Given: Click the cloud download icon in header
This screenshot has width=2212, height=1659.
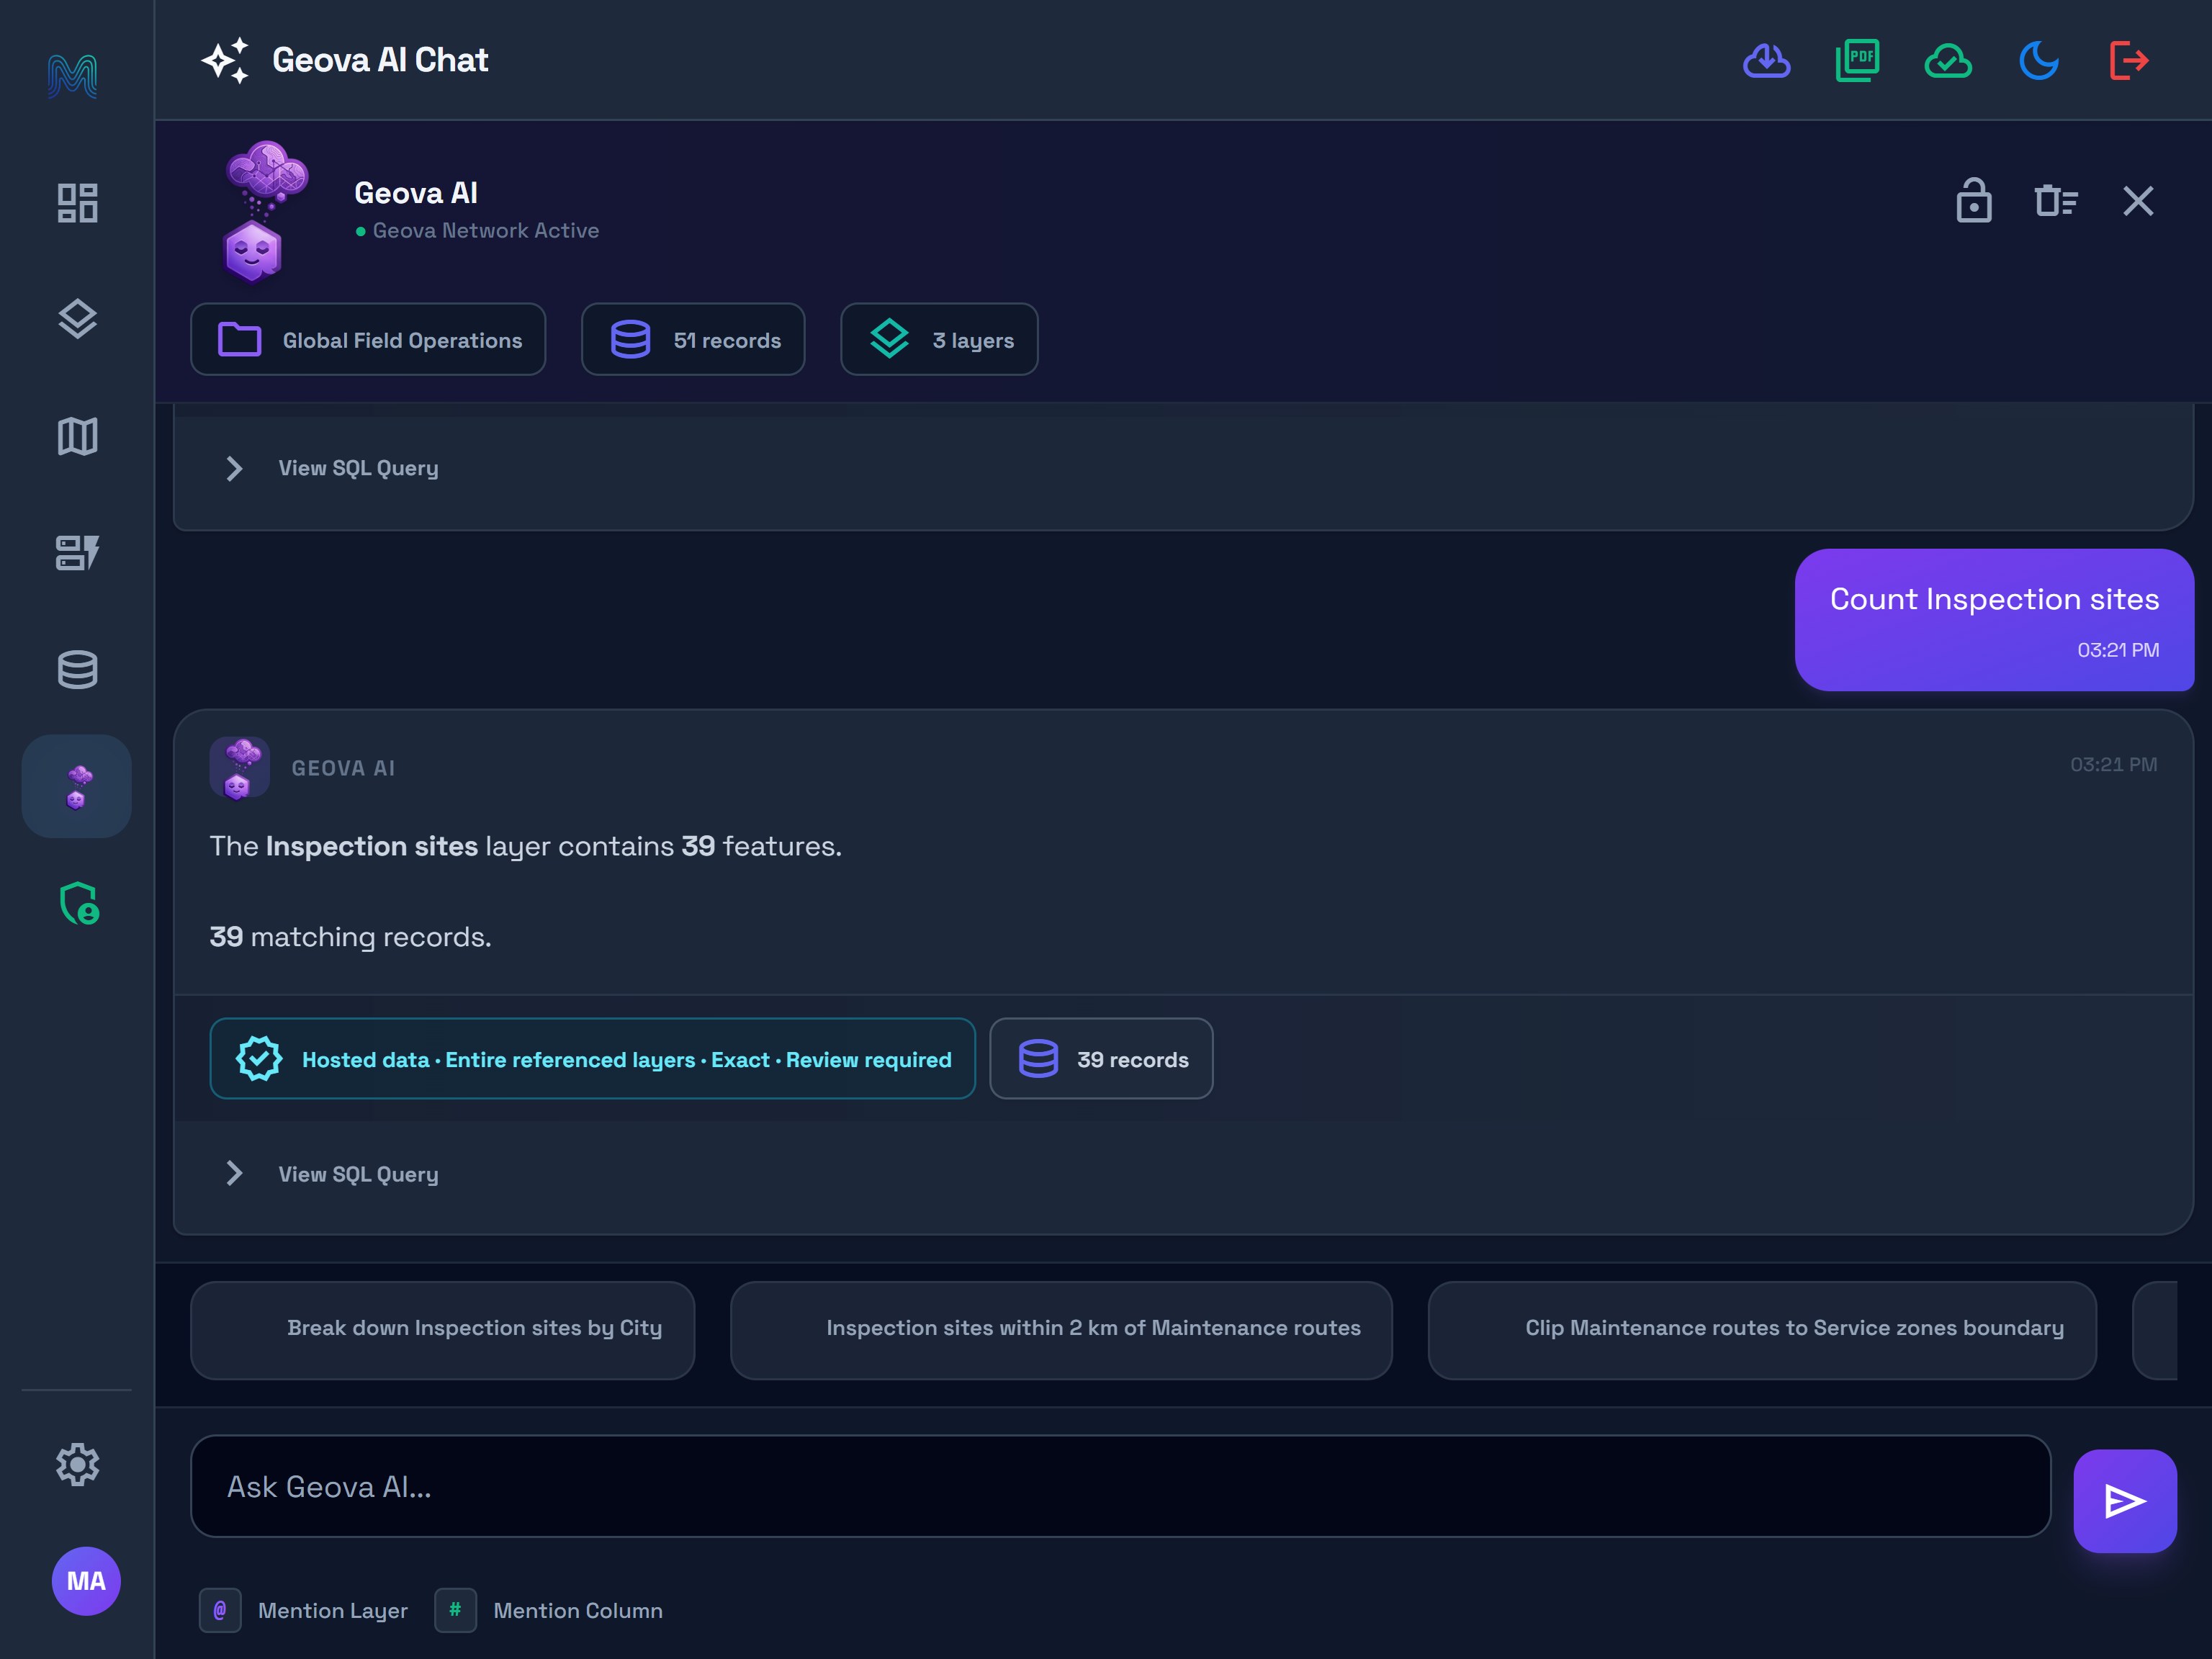Looking at the screenshot, I should (x=1767, y=61).
